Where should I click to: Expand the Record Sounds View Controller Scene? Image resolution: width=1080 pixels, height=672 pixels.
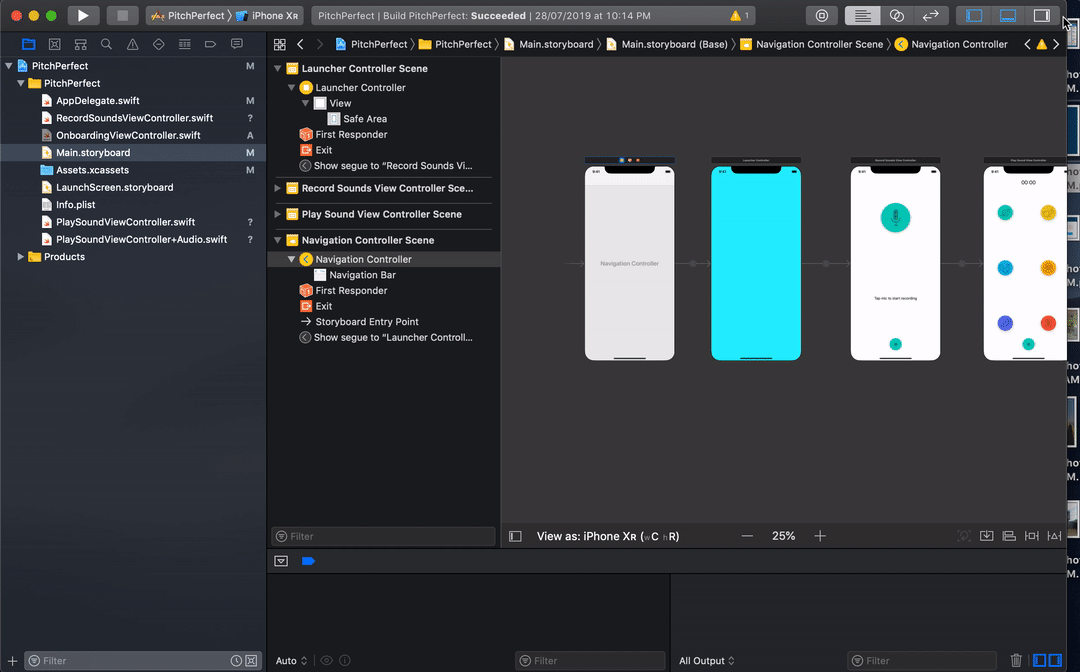278,188
